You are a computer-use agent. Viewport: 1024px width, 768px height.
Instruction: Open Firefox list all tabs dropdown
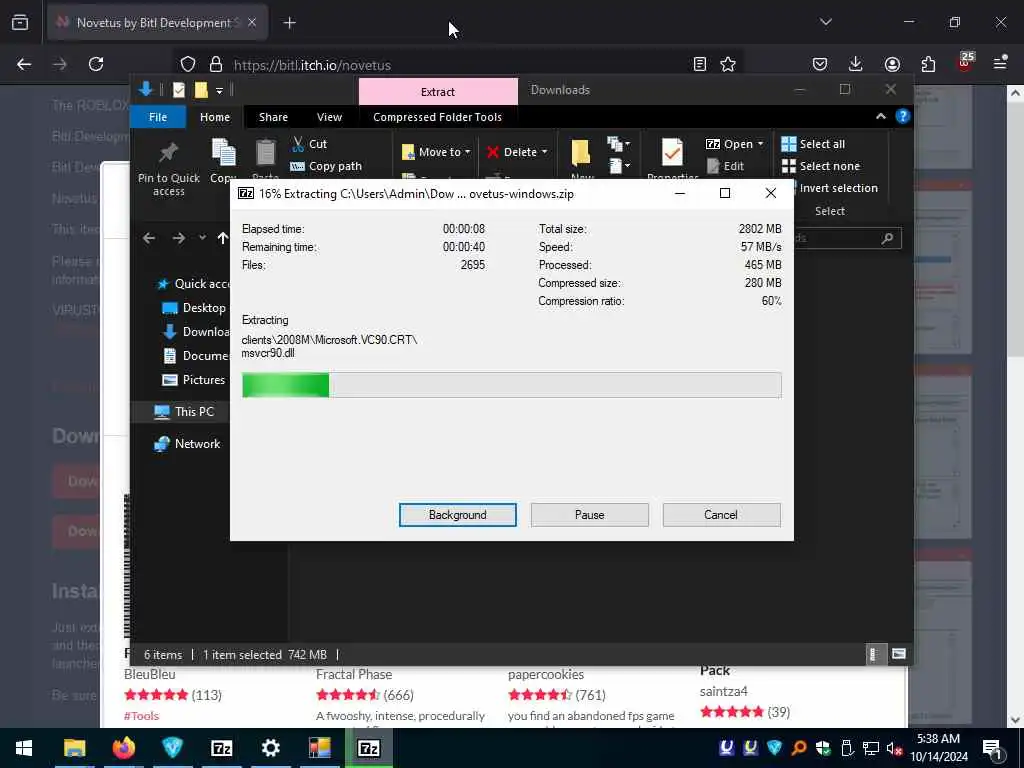click(x=825, y=22)
